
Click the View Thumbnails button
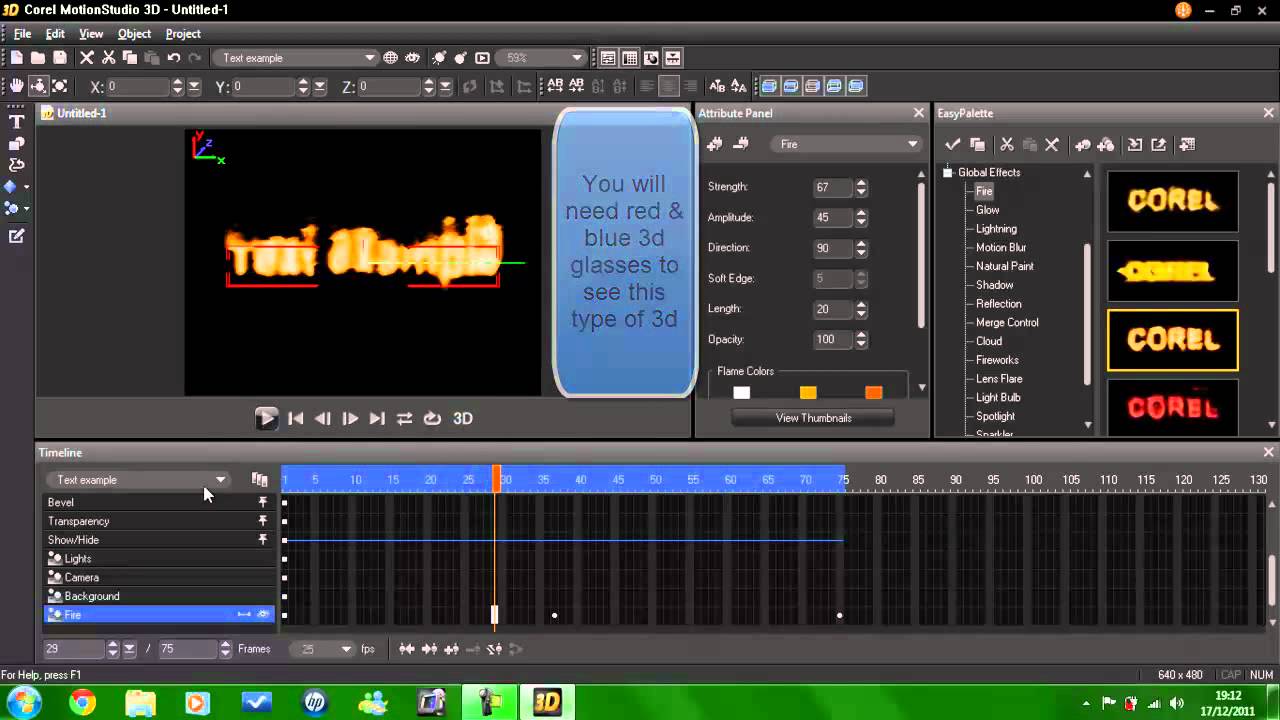[813, 418]
